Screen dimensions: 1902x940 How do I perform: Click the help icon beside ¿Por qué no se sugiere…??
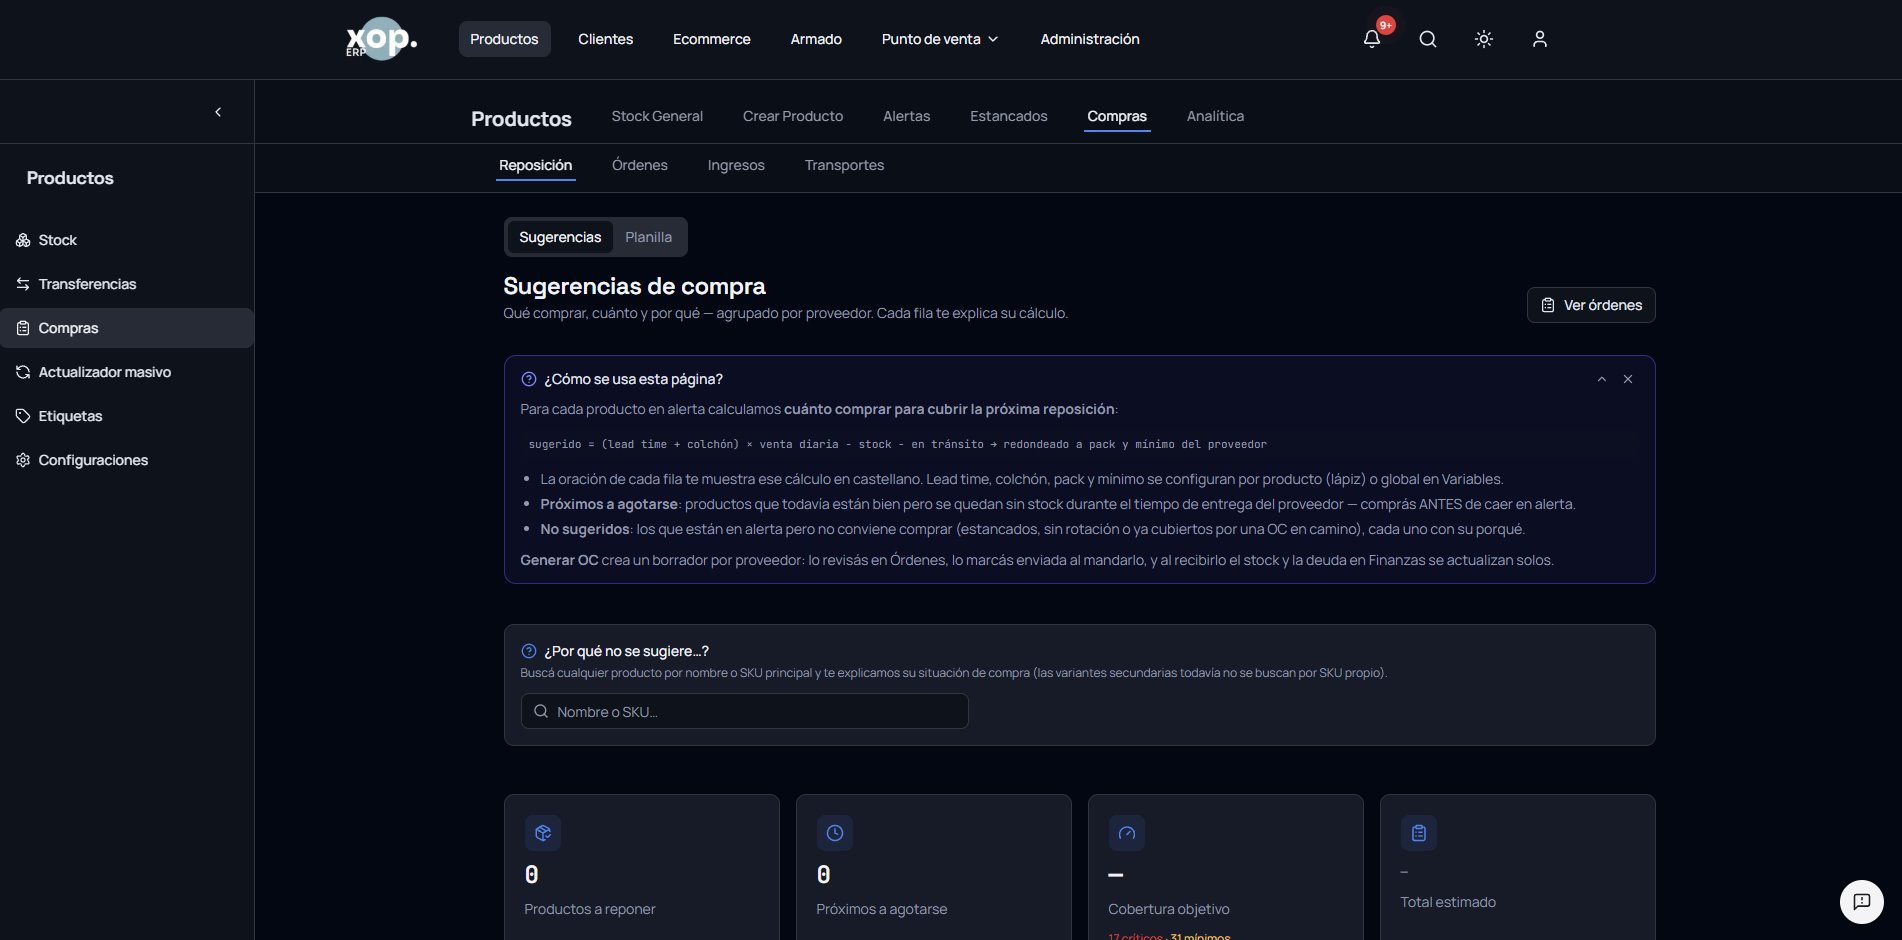pos(529,651)
